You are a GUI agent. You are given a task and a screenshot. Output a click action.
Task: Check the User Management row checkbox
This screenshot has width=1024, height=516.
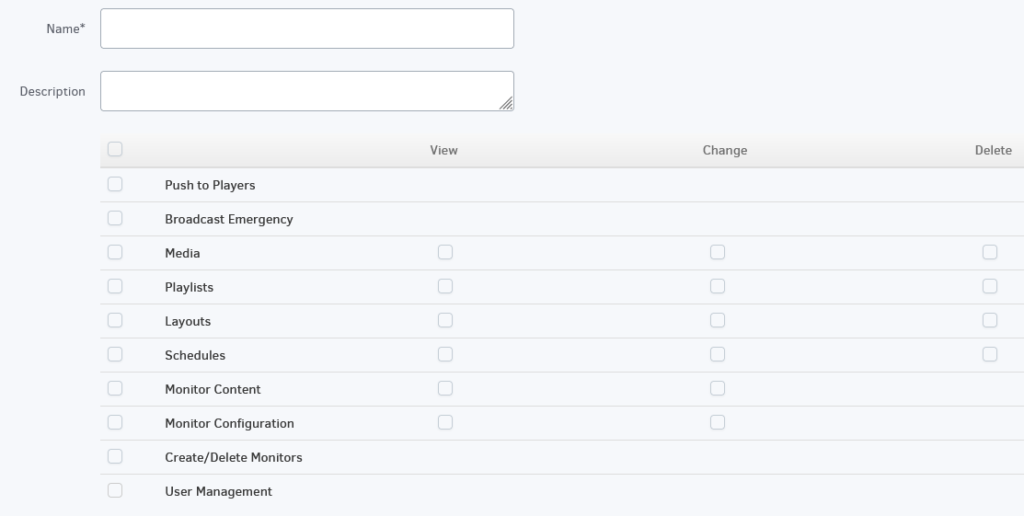pyautogui.click(x=115, y=491)
